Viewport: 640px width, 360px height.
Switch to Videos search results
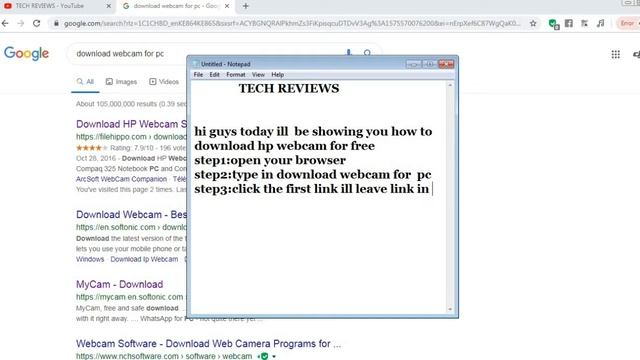pyautogui.click(x=164, y=82)
